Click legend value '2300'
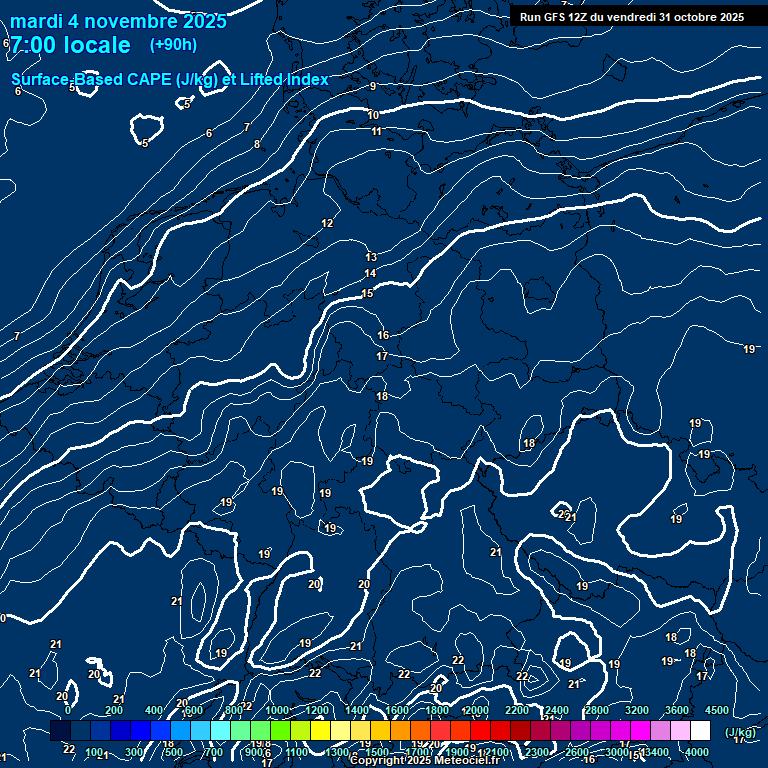This screenshot has height=768, width=768. click(x=537, y=752)
